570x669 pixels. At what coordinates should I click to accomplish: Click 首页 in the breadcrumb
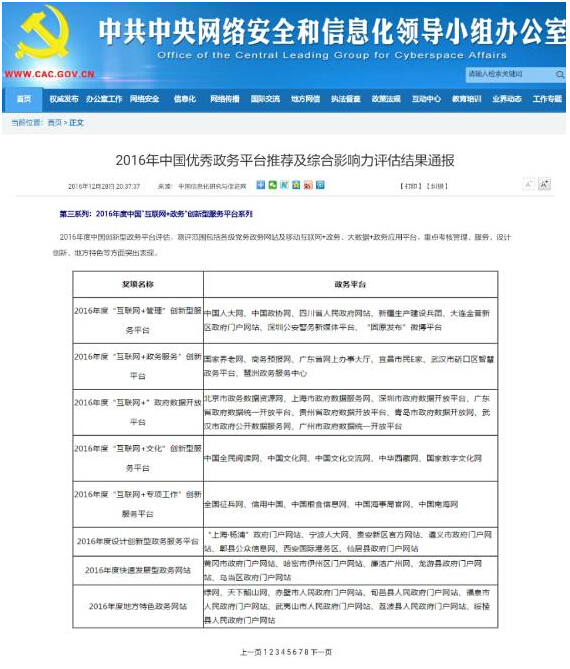tap(55, 123)
